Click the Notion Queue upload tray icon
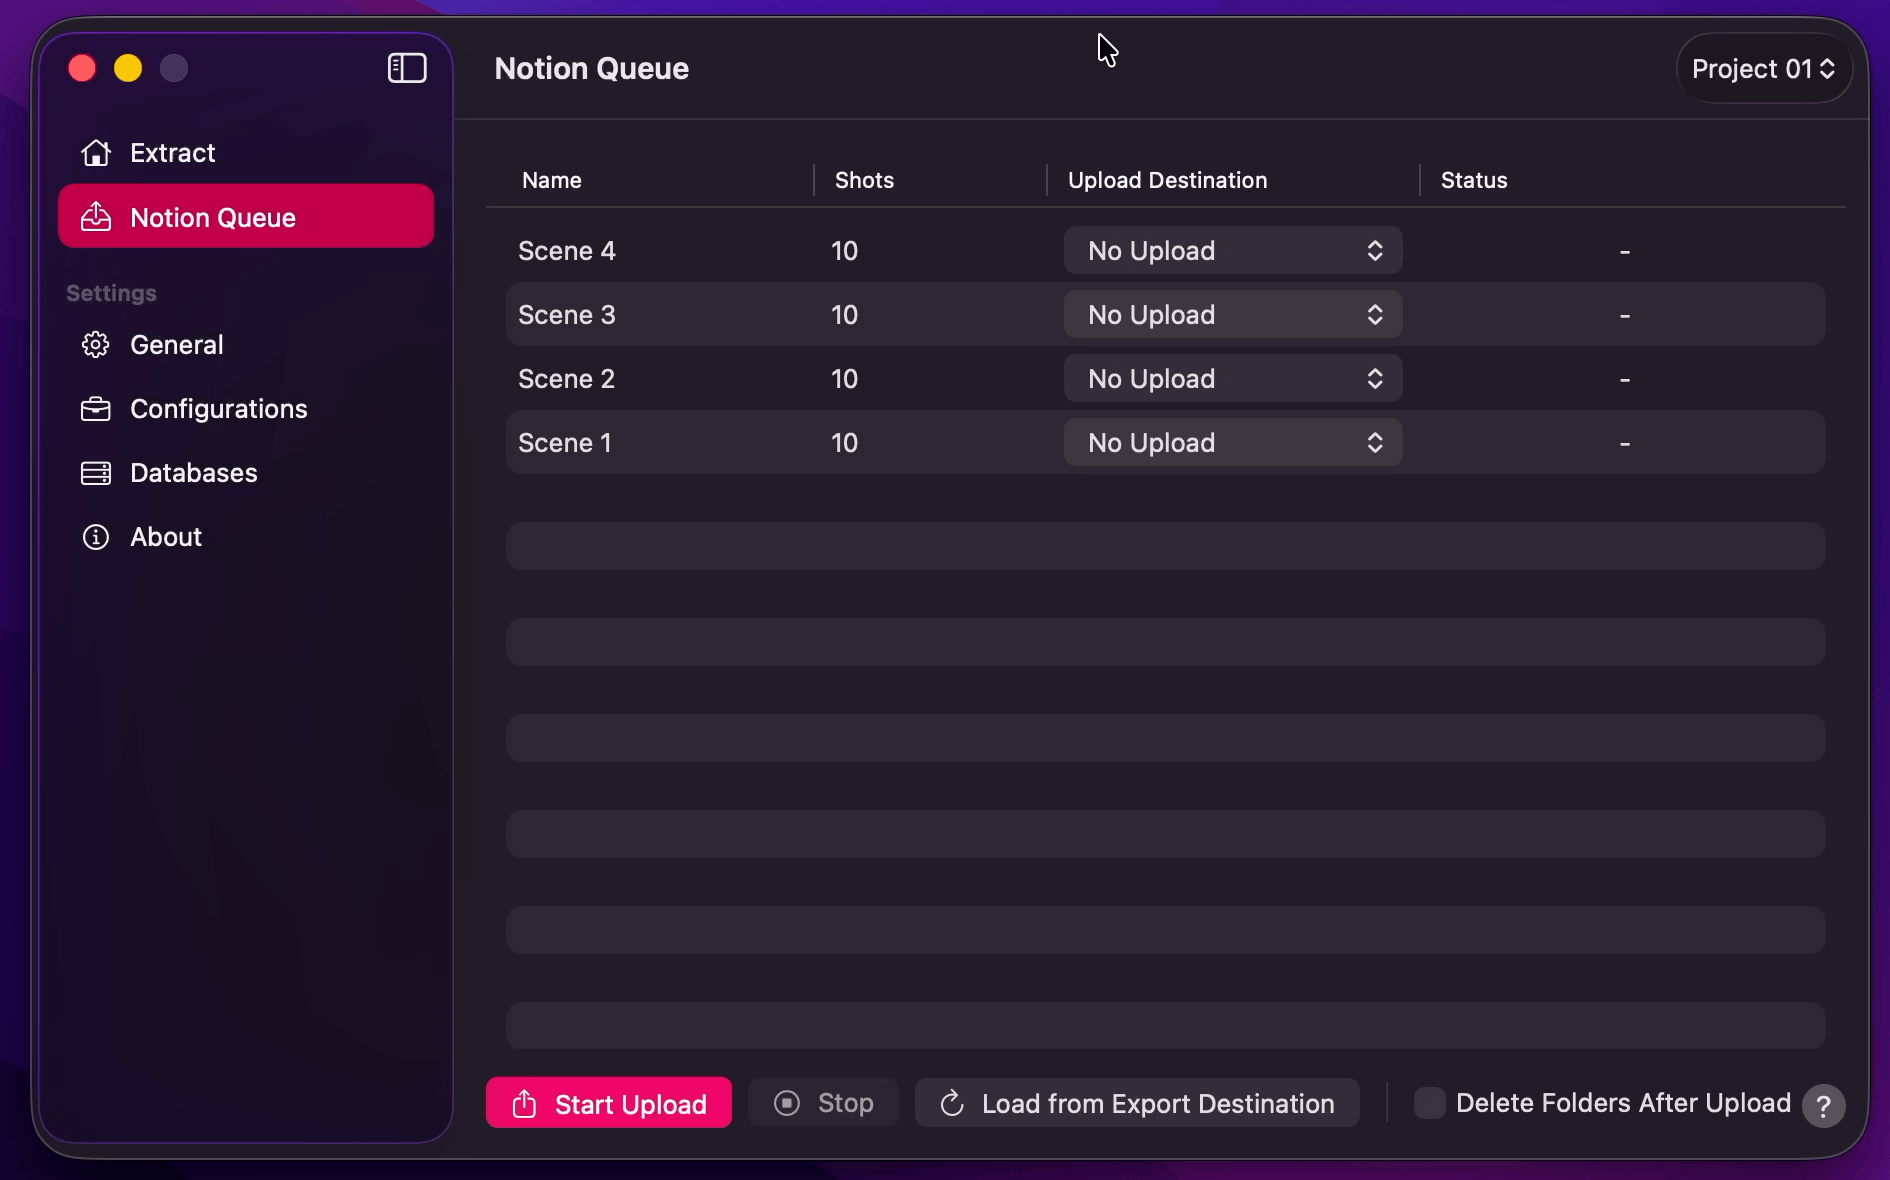This screenshot has width=1890, height=1180. [96, 217]
